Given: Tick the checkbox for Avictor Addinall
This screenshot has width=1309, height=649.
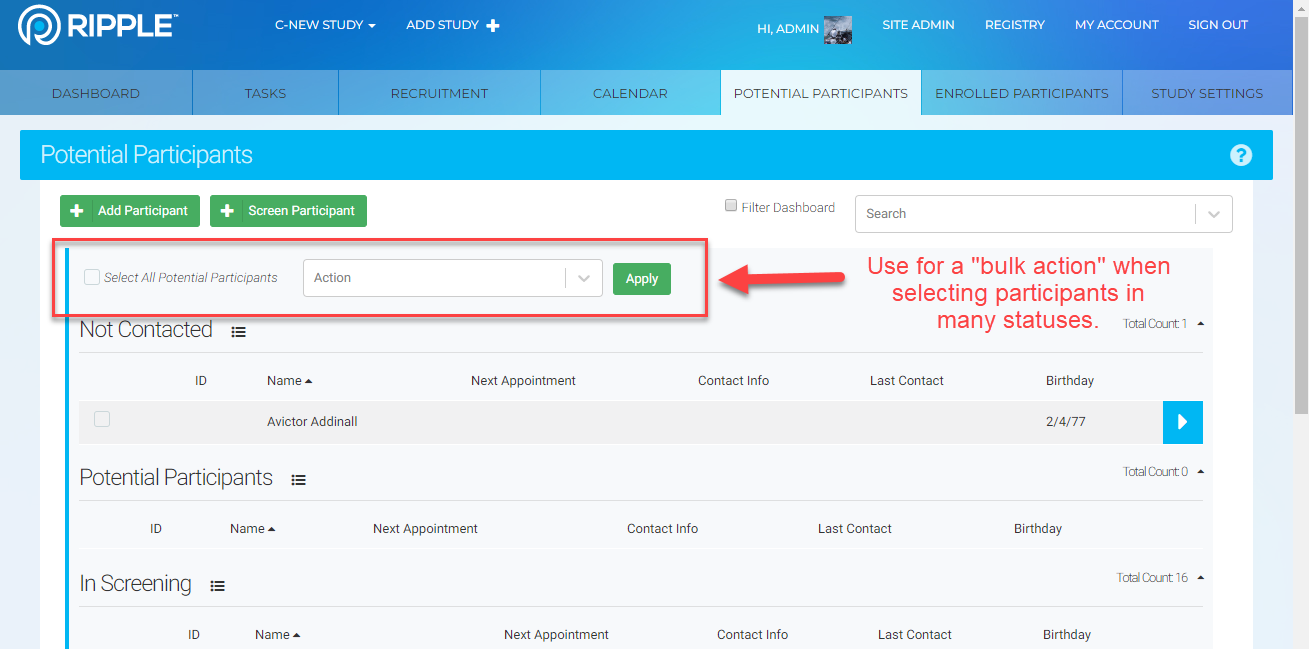Looking at the screenshot, I should point(102,420).
